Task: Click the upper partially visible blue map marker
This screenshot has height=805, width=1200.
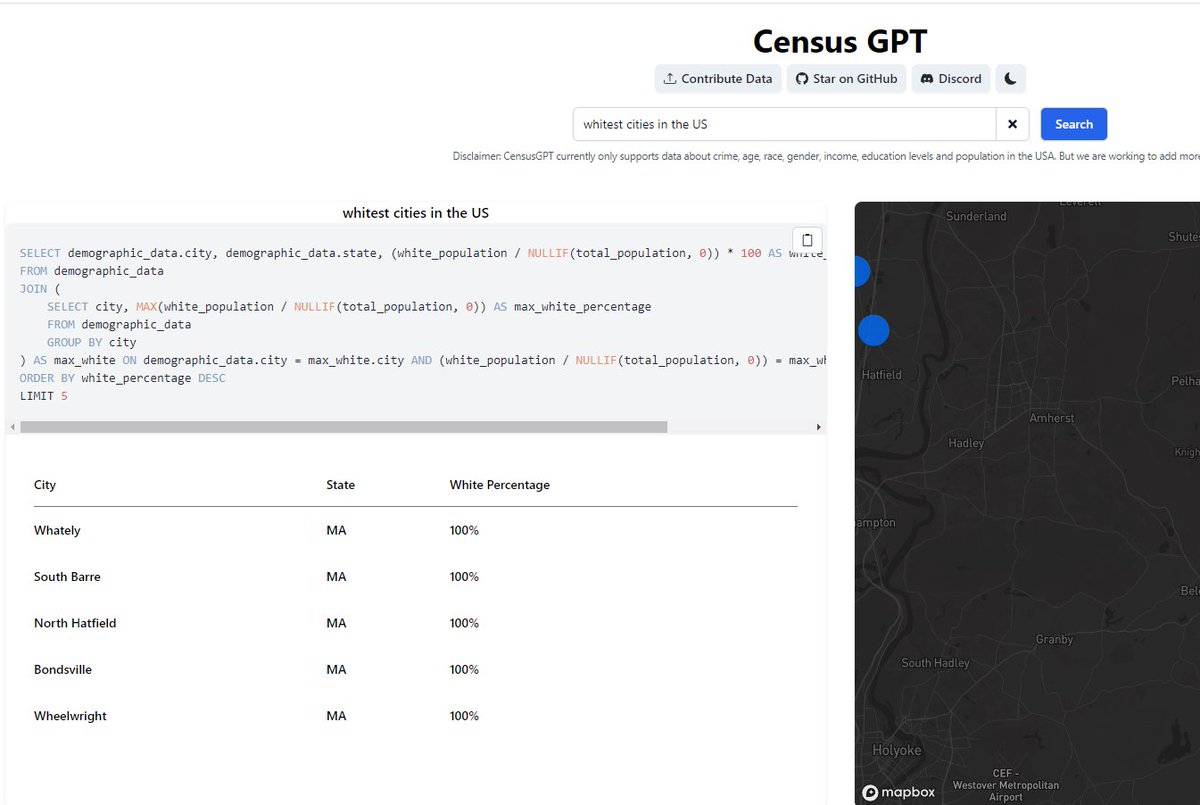Action: tap(861, 271)
